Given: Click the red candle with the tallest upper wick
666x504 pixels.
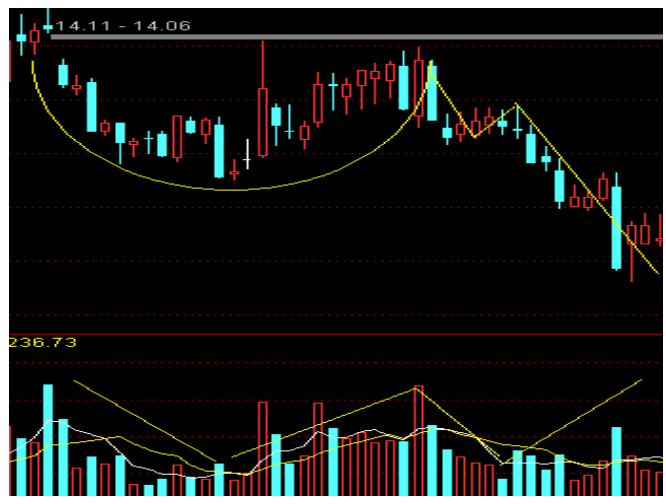Looking at the screenshot, I should pos(263,120).
